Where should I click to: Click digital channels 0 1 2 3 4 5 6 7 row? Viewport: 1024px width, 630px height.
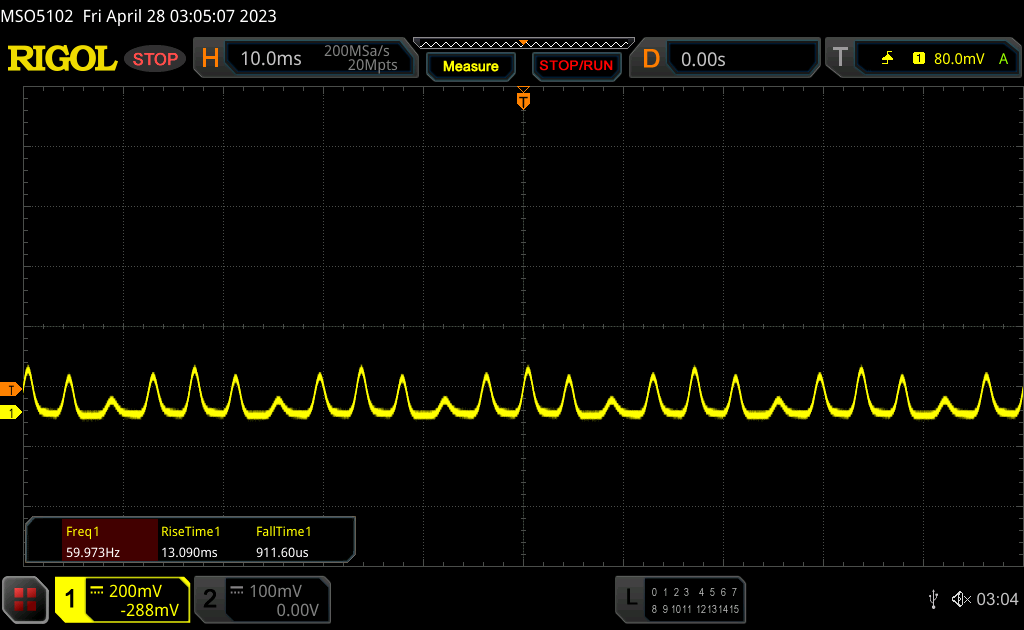(694, 592)
